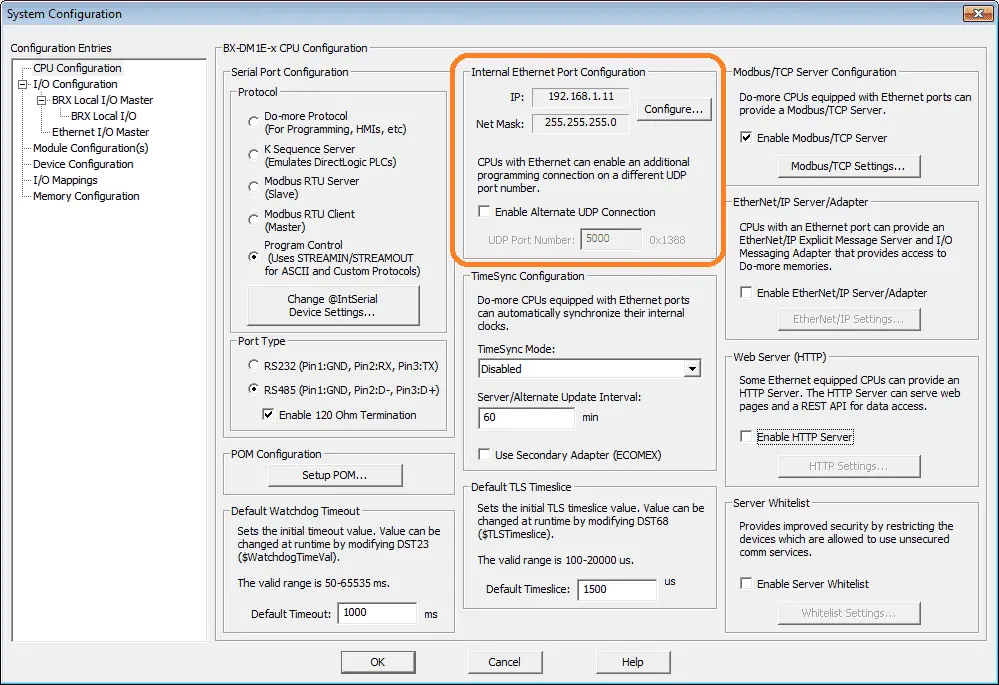Click the IP address field
The width and height of the screenshot is (999, 685).
[x=580, y=97]
